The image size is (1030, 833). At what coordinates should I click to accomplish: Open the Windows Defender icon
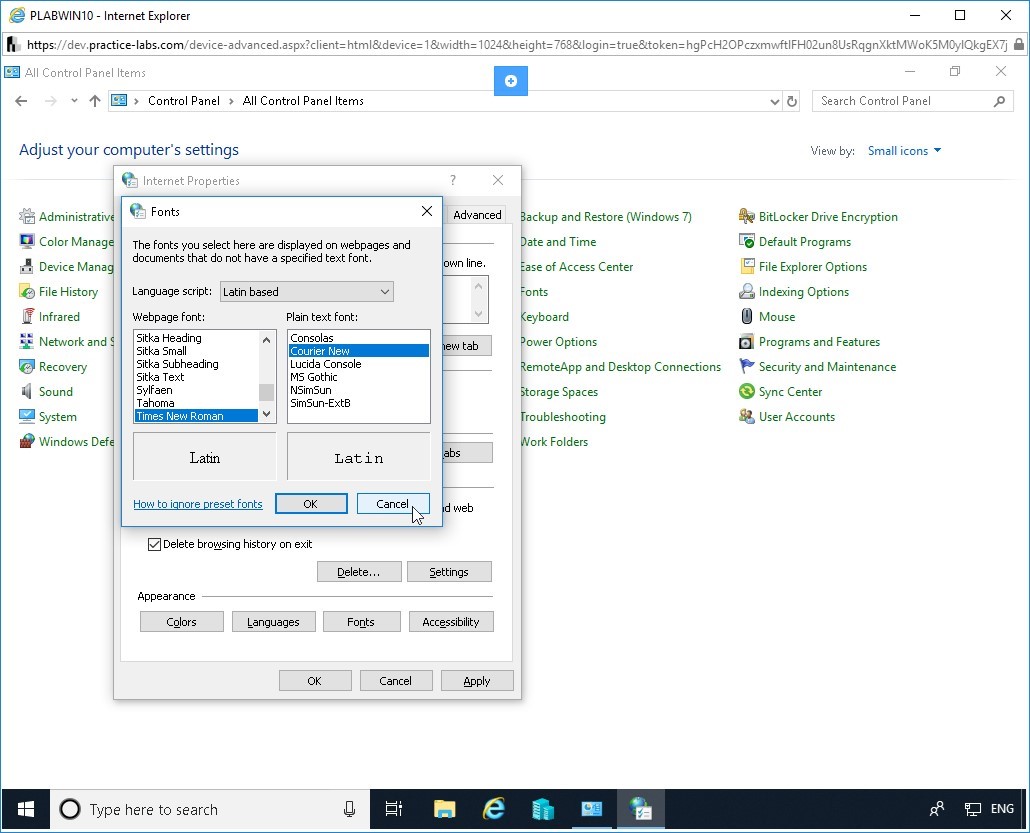[27, 441]
